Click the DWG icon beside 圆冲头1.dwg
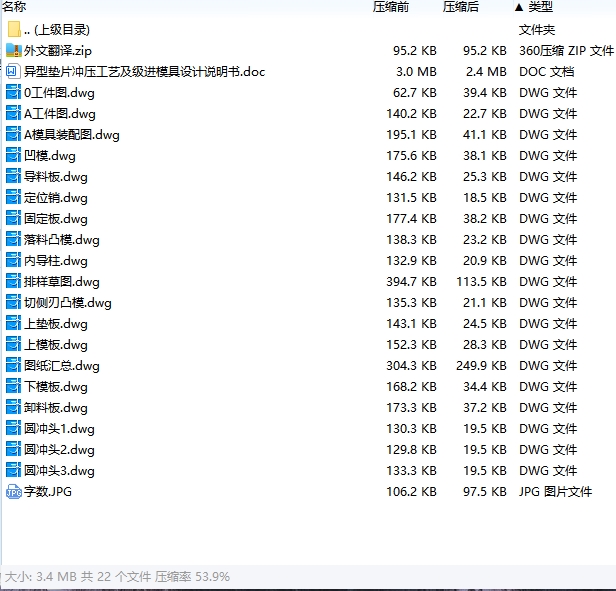The height and width of the screenshot is (591, 616). click(x=13, y=429)
